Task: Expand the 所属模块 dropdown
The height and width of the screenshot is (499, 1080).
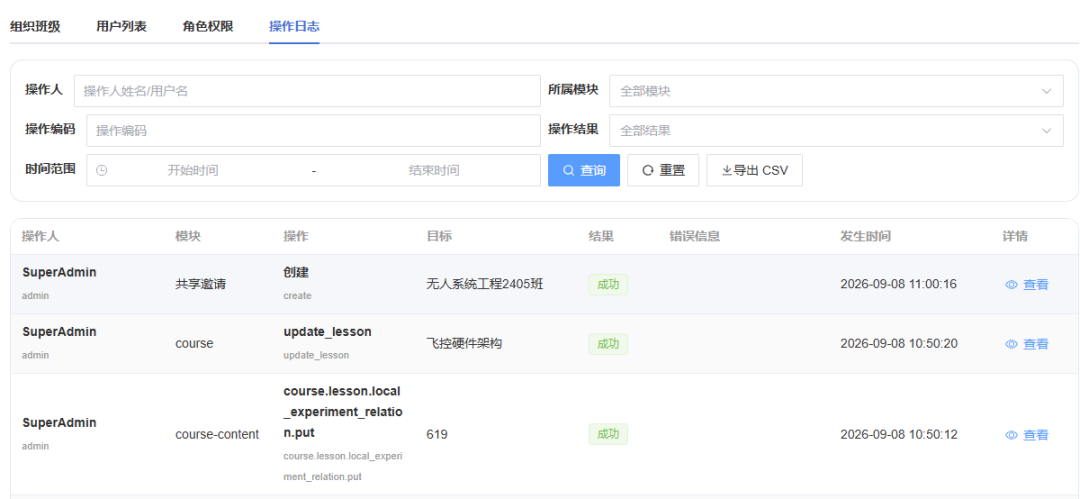Action: [836, 91]
